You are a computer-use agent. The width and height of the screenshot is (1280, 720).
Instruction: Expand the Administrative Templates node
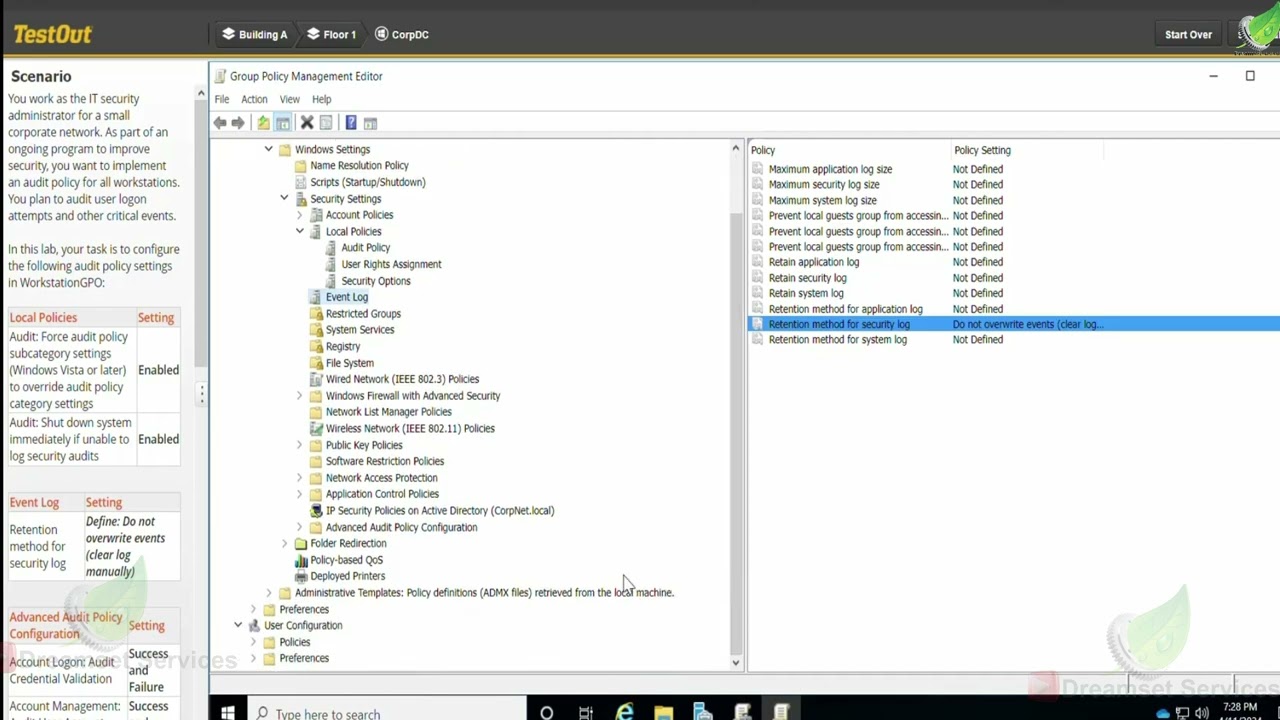[x=268, y=592]
